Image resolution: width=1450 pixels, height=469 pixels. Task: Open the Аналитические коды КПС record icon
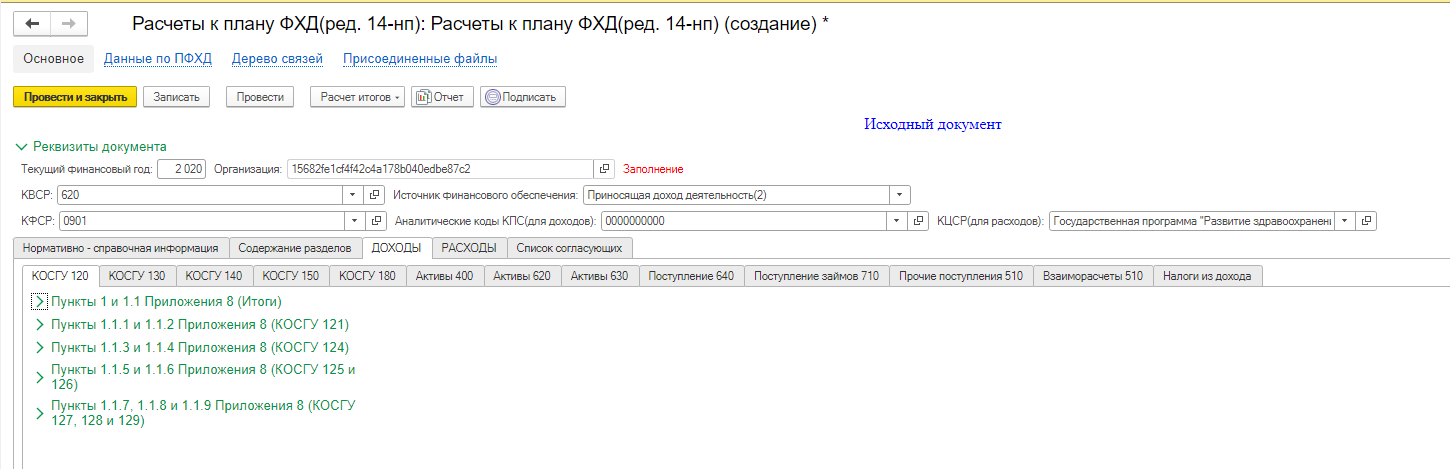coord(919,221)
